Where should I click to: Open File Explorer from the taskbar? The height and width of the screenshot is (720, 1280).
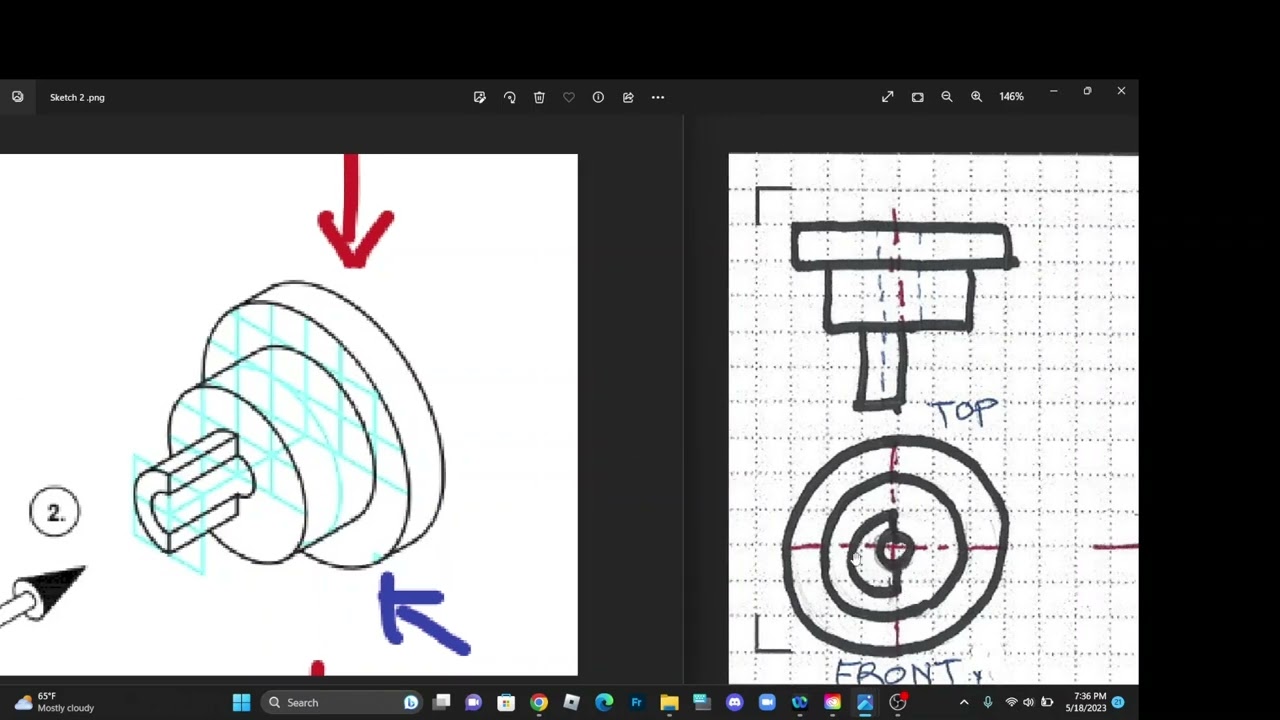[x=669, y=702]
